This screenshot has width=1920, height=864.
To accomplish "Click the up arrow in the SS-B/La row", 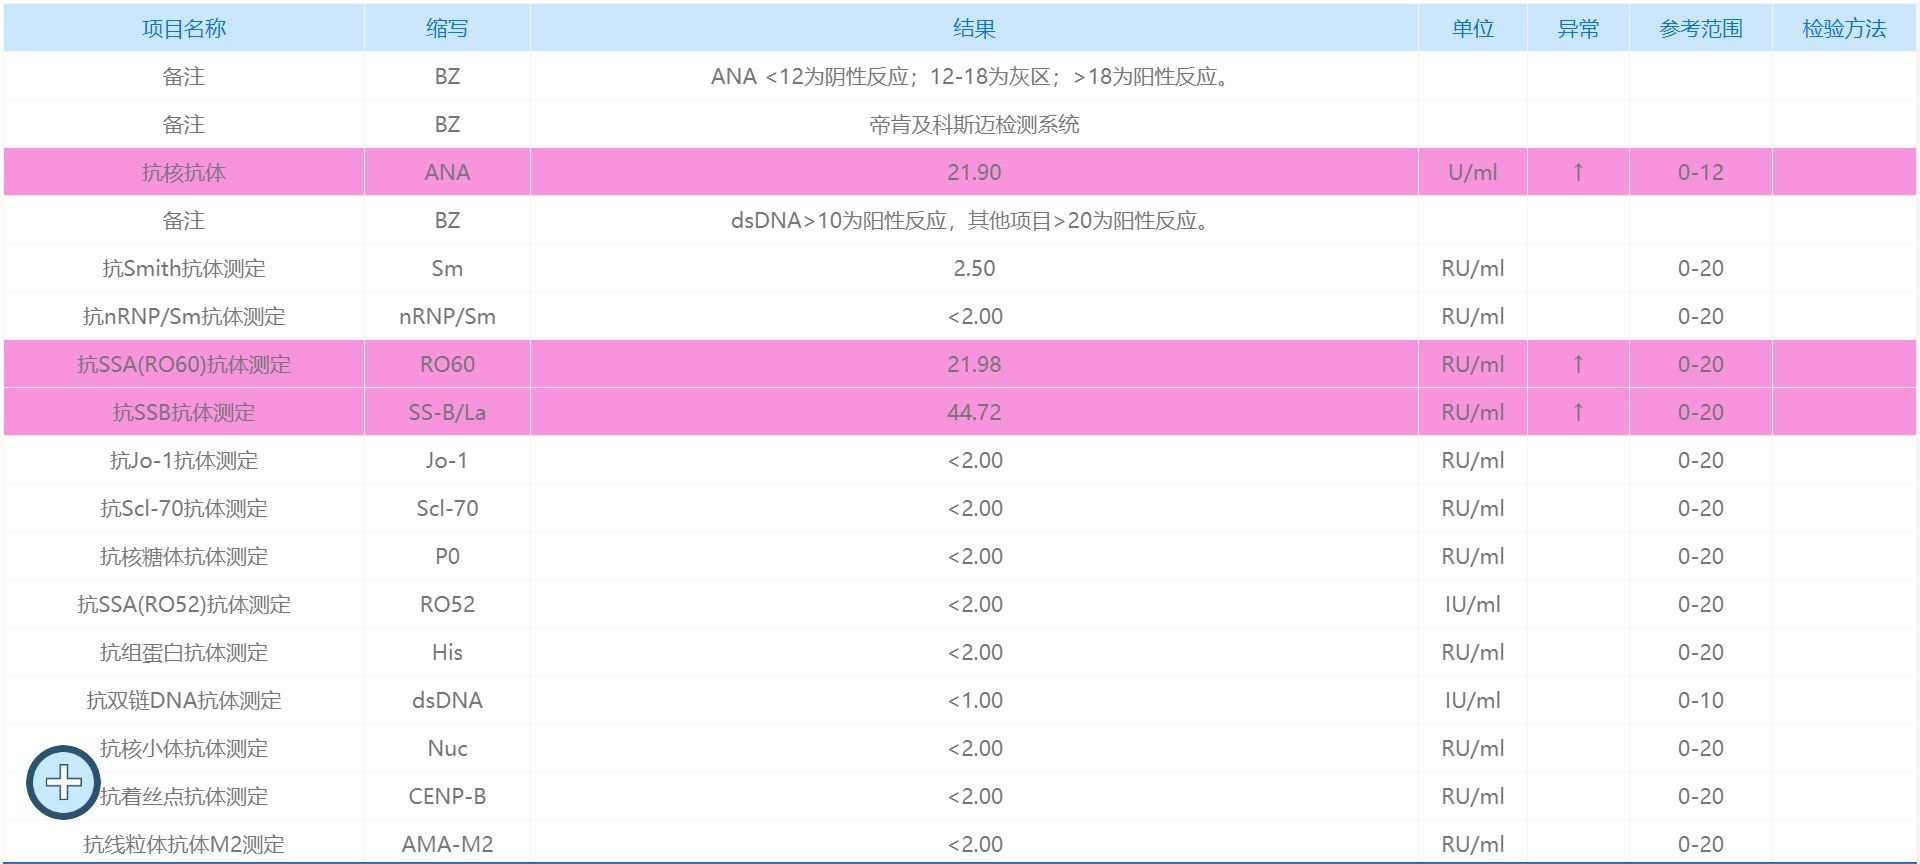I will [1578, 412].
